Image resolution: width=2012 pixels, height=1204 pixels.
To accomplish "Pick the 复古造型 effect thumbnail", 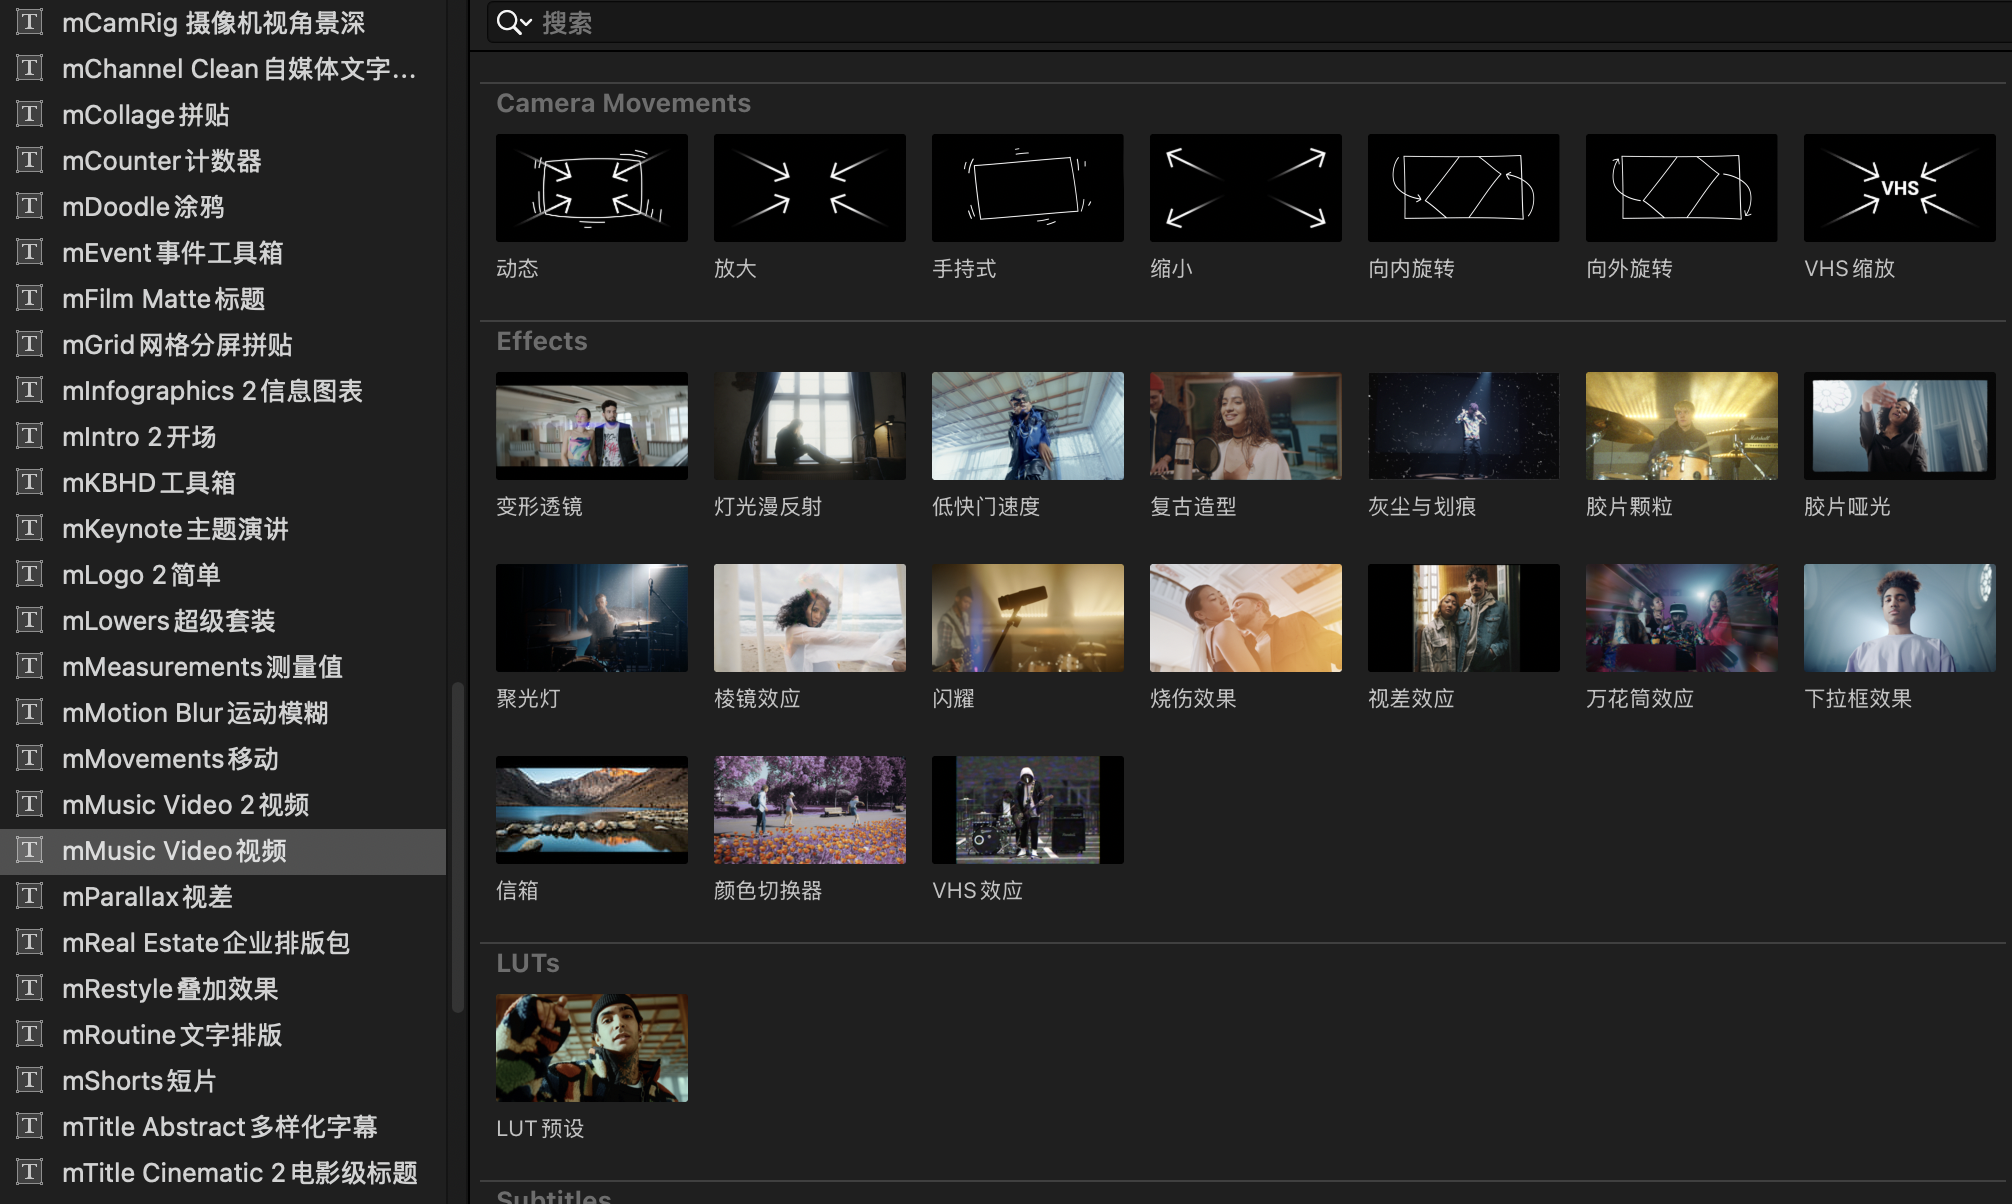I will (1246, 426).
